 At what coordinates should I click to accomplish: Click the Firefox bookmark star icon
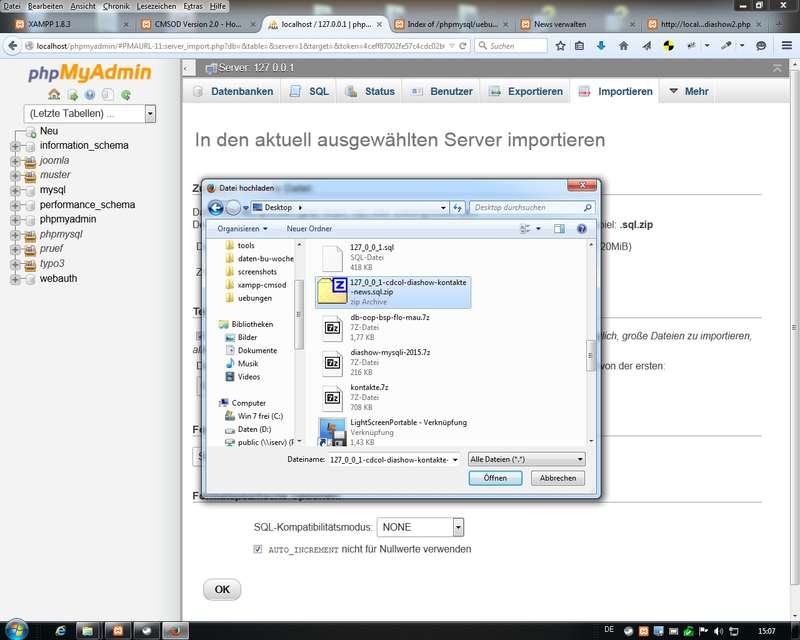click(x=561, y=46)
